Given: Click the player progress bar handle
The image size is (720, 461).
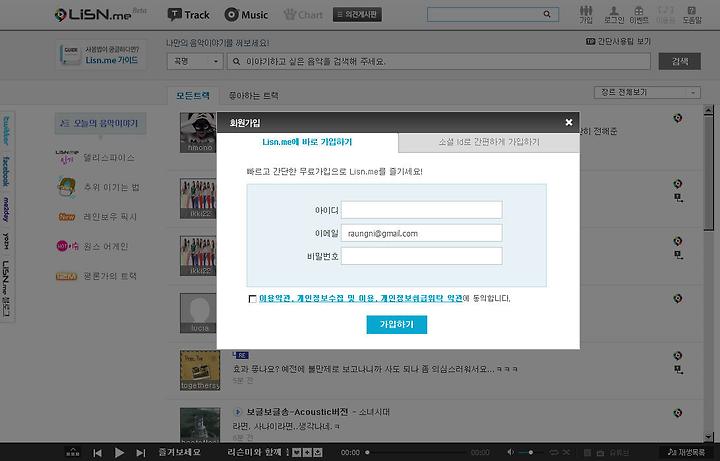Looking at the screenshot, I should 367,453.
